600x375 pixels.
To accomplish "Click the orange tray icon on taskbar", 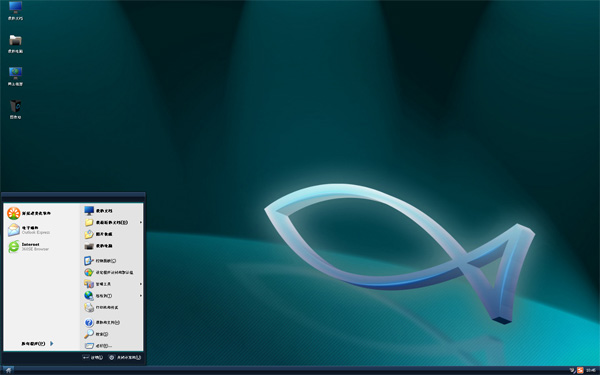I will click(x=580, y=370).
